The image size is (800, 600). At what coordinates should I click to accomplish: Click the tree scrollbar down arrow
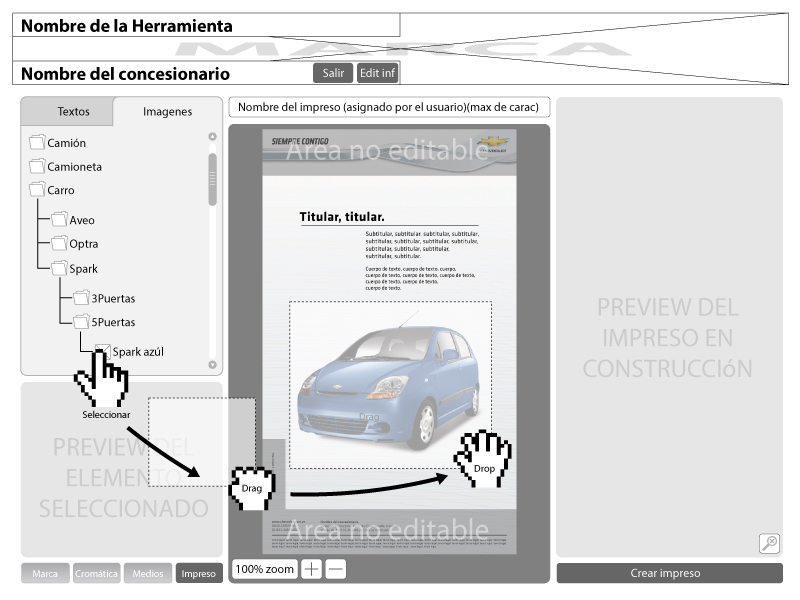click(x=213, y=364)
